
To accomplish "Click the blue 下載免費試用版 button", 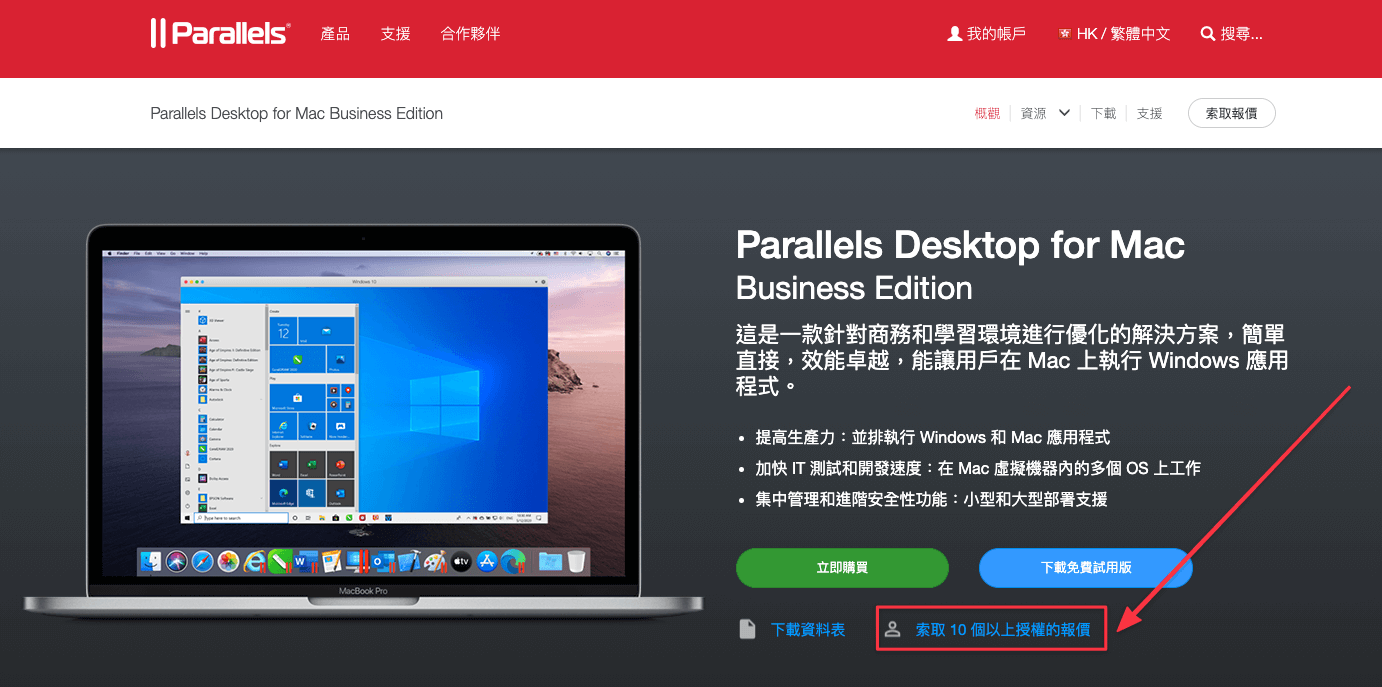I will (x=1086, y=567).
